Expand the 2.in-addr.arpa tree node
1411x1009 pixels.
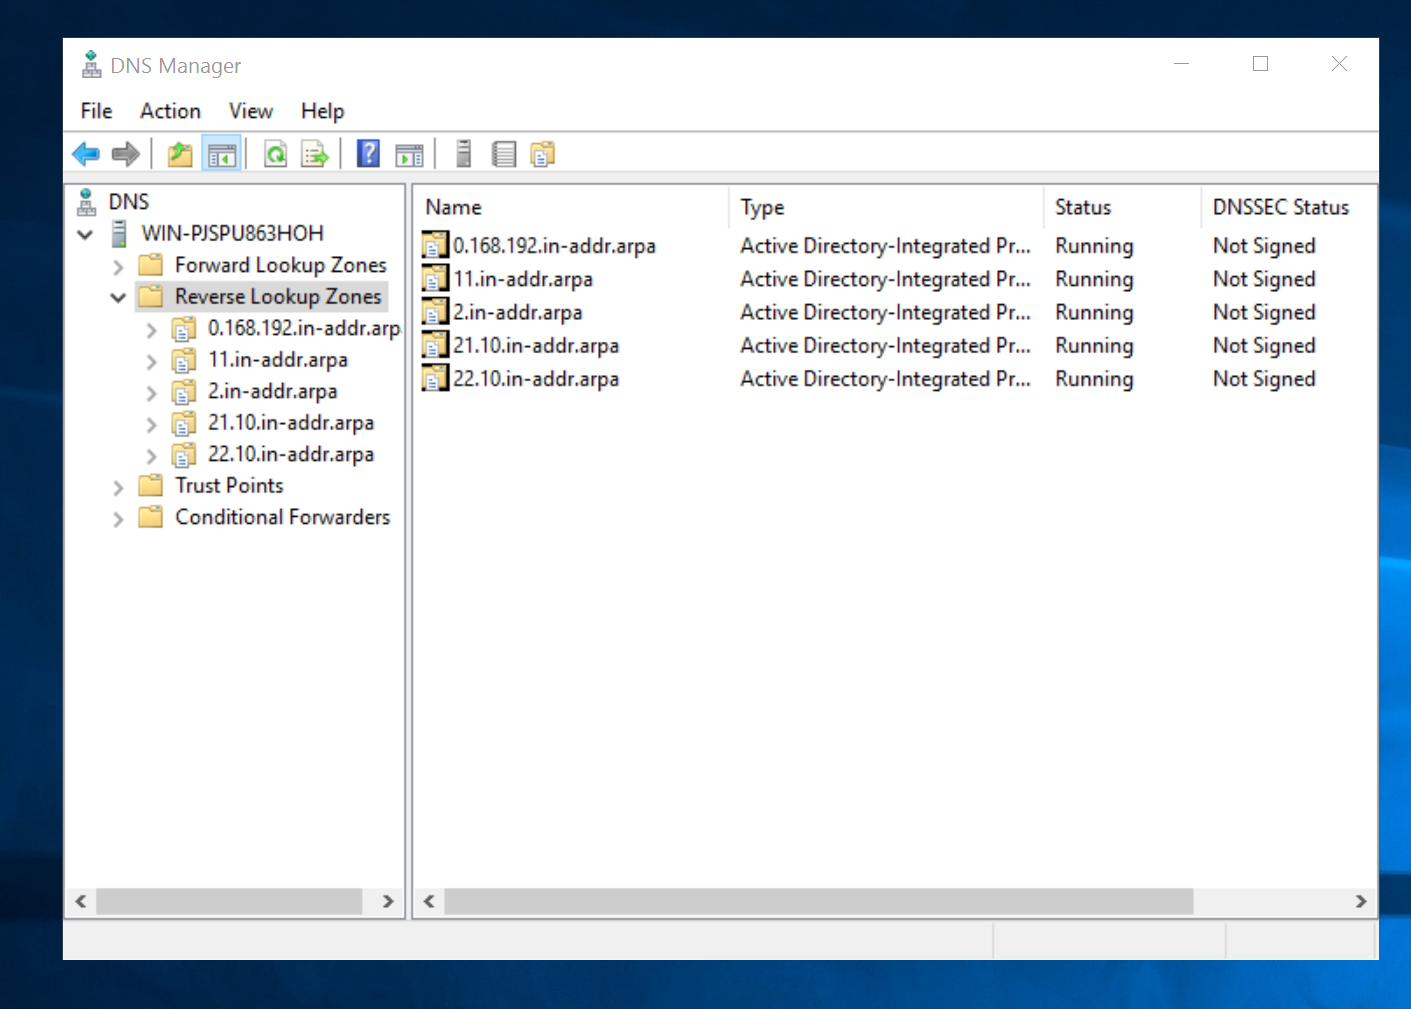151,393
